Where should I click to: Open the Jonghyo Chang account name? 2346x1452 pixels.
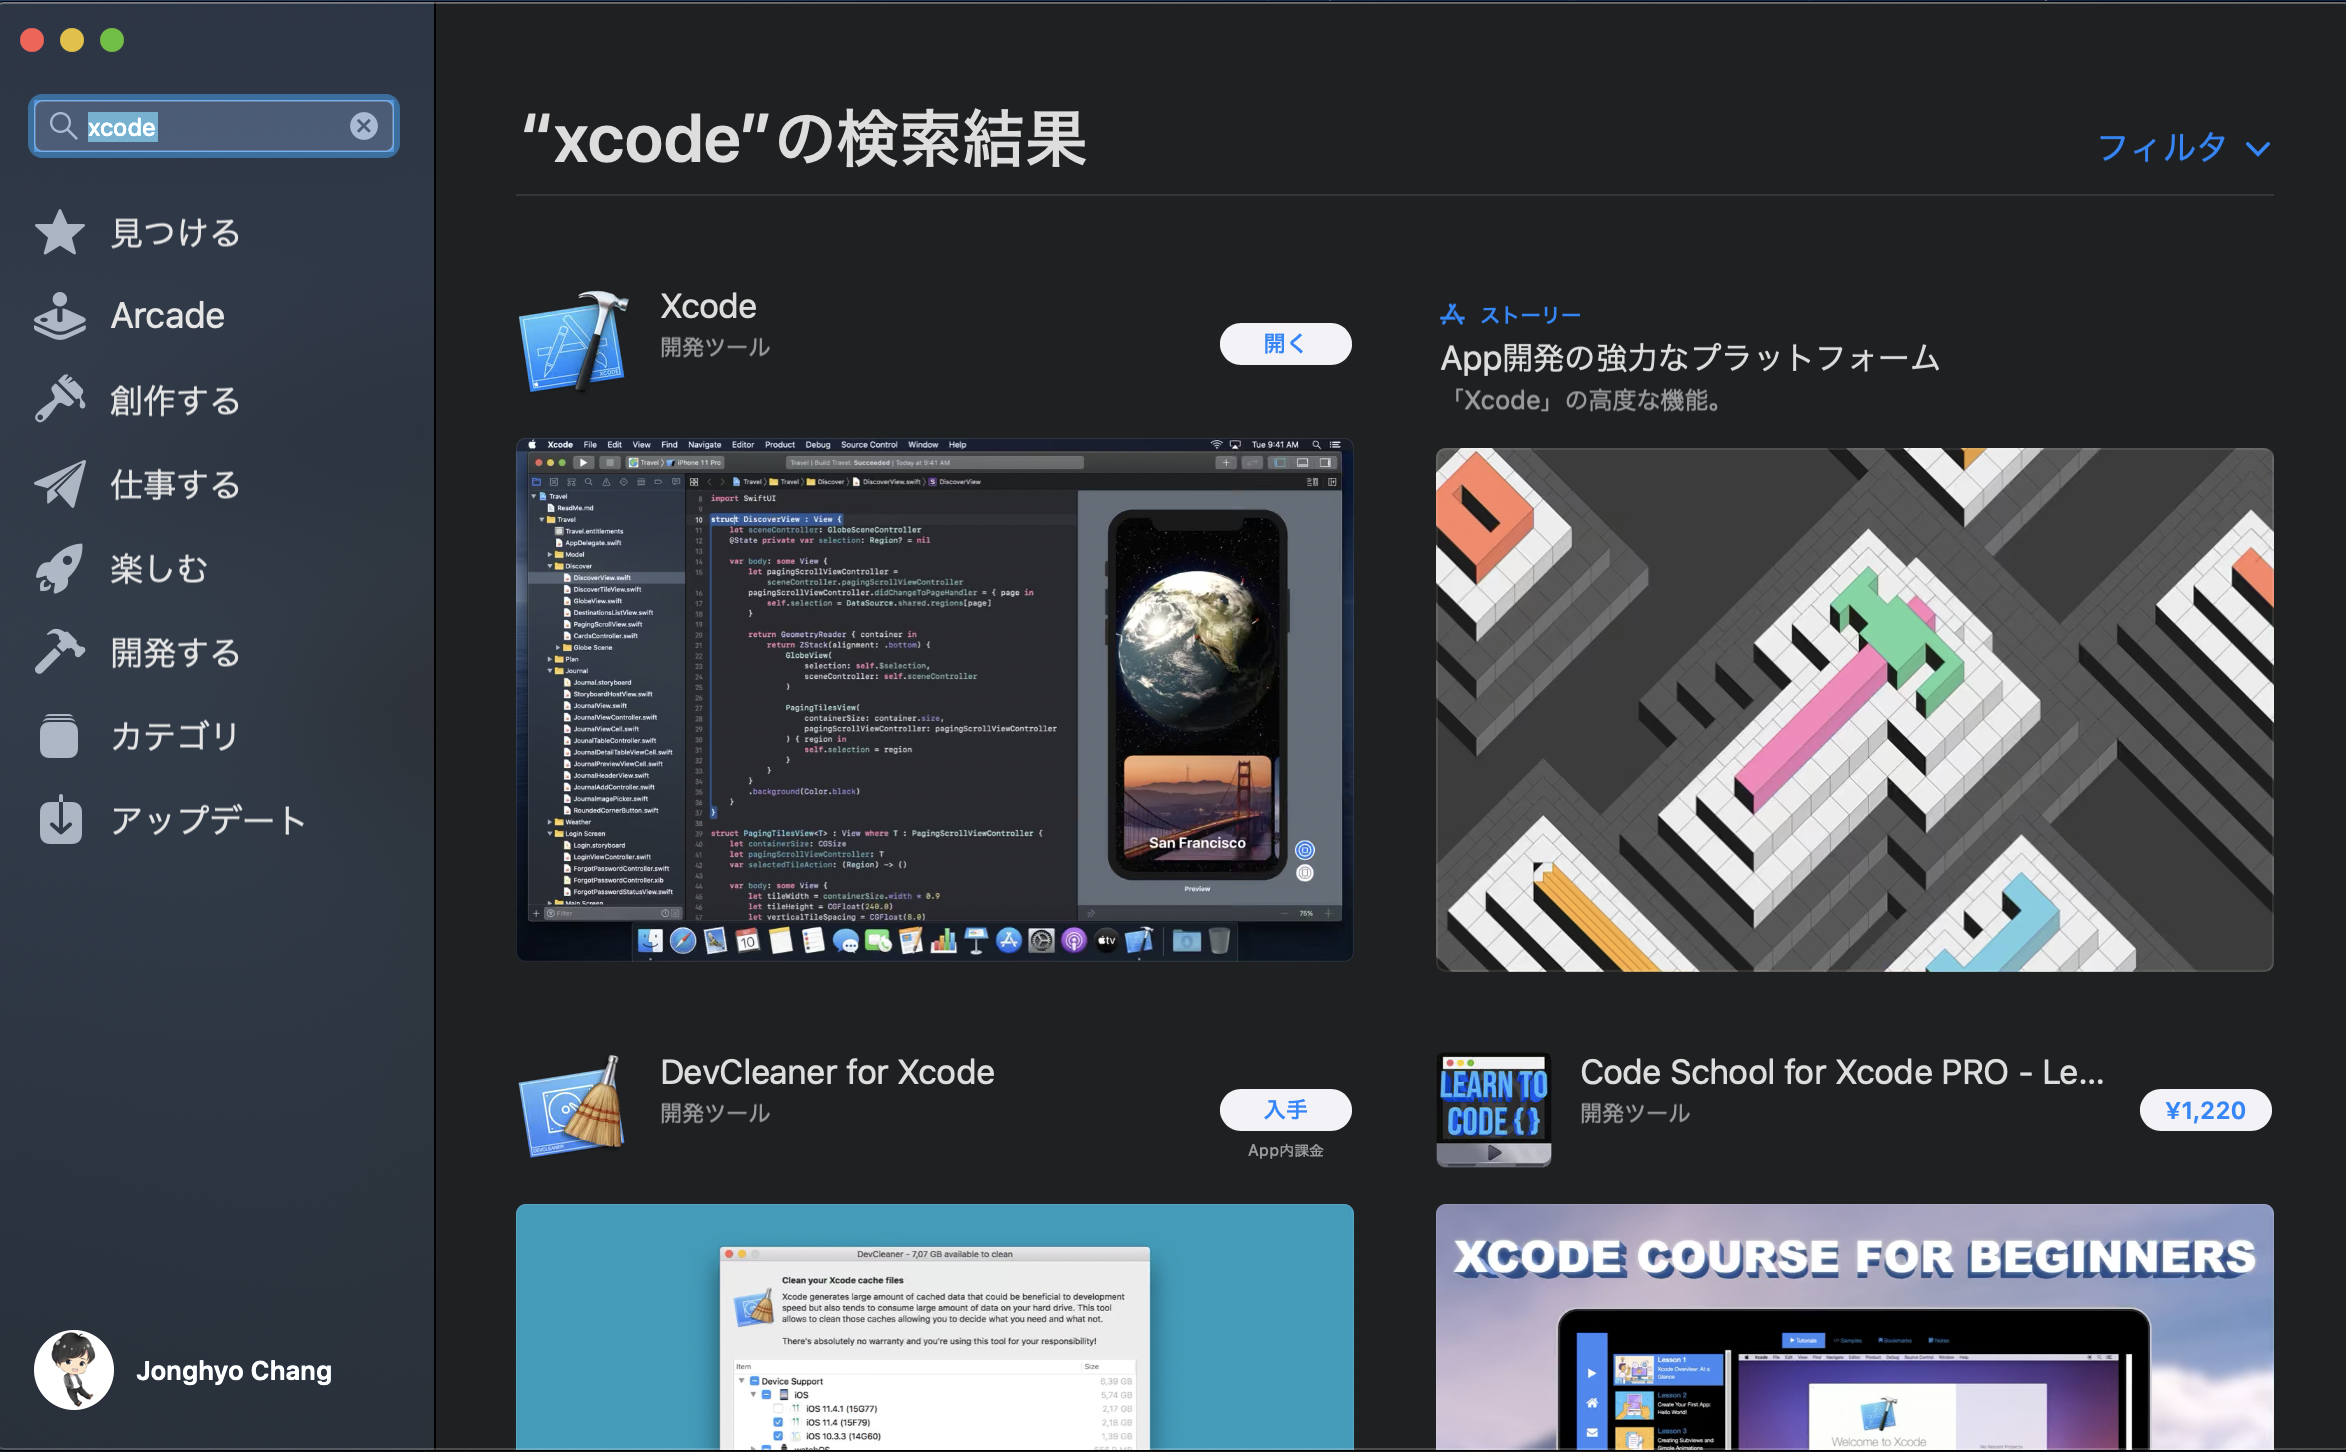click(x=234, y=1371)
